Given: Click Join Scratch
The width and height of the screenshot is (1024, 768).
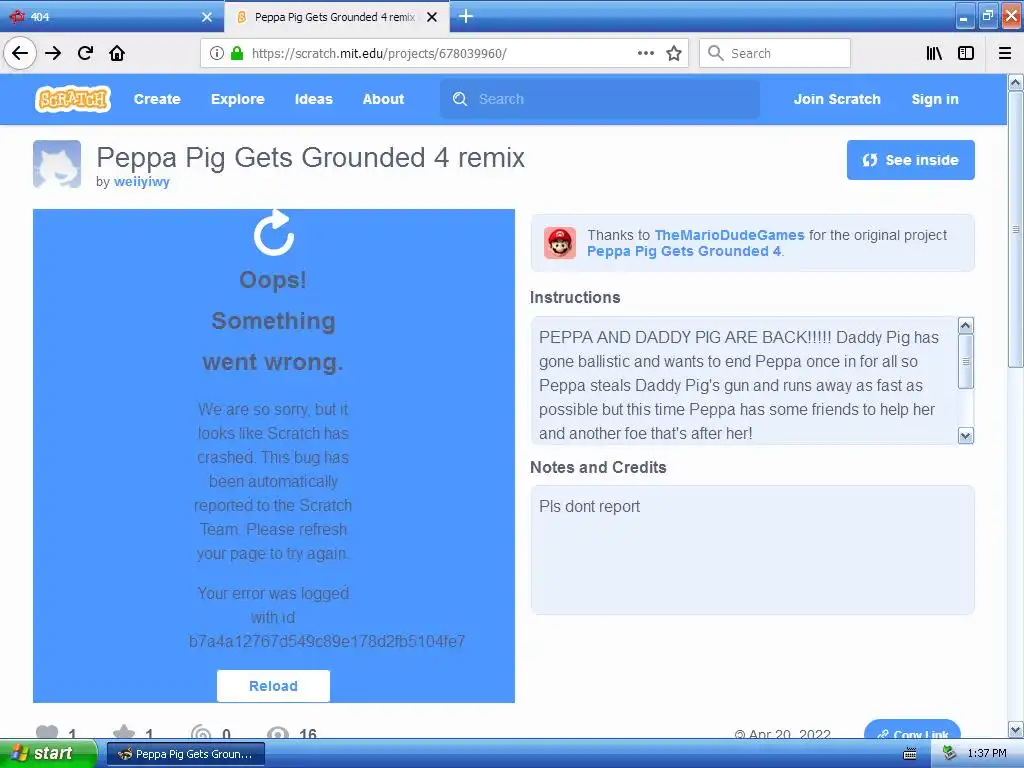Looking at the screenshot, I should [837, 99].
